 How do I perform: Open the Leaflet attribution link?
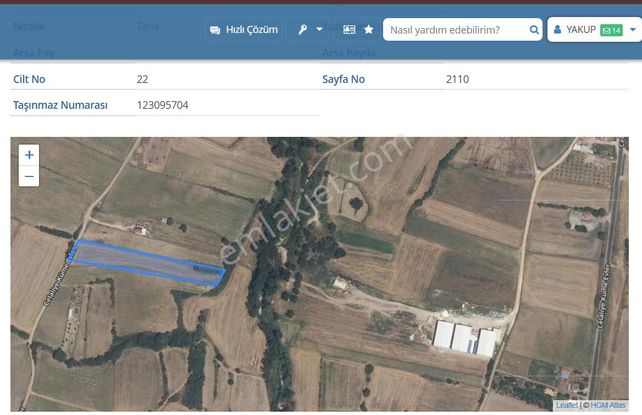click(x=567, y=405)
